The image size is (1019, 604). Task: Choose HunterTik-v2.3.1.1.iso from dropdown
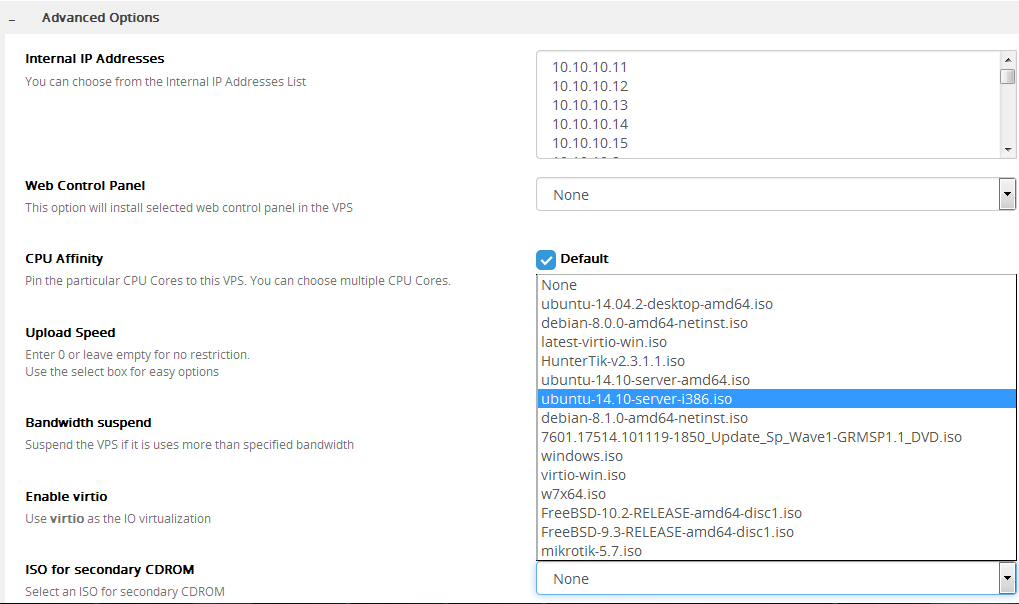(613, 361)
